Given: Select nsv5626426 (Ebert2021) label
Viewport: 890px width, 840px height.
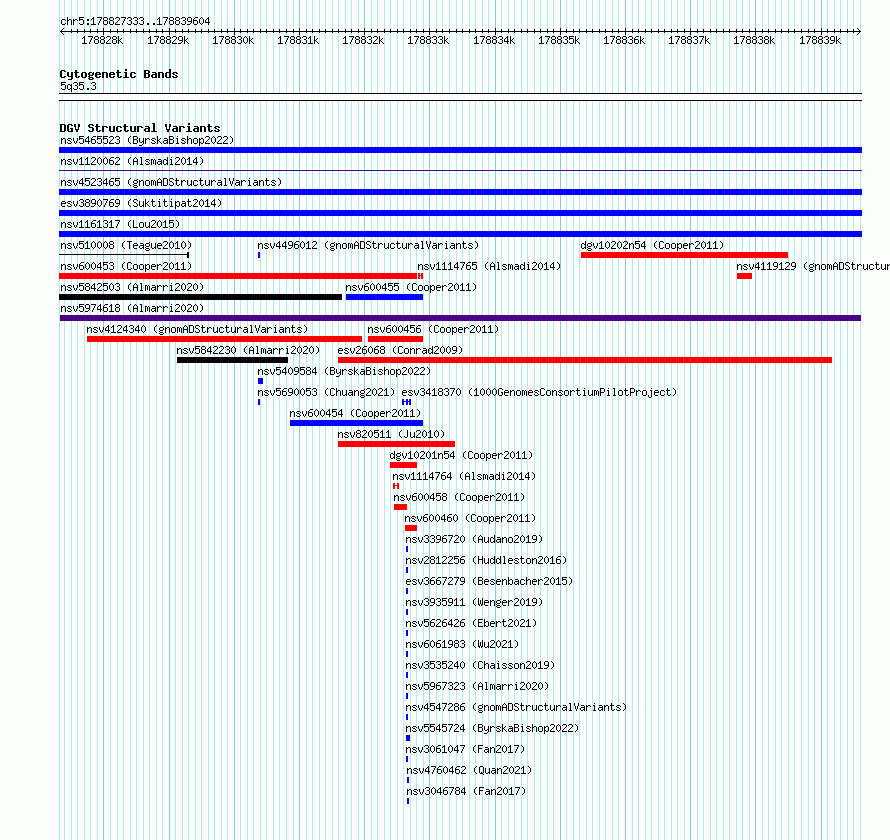Looking at the screenshot, I should (x=471, y=623).
